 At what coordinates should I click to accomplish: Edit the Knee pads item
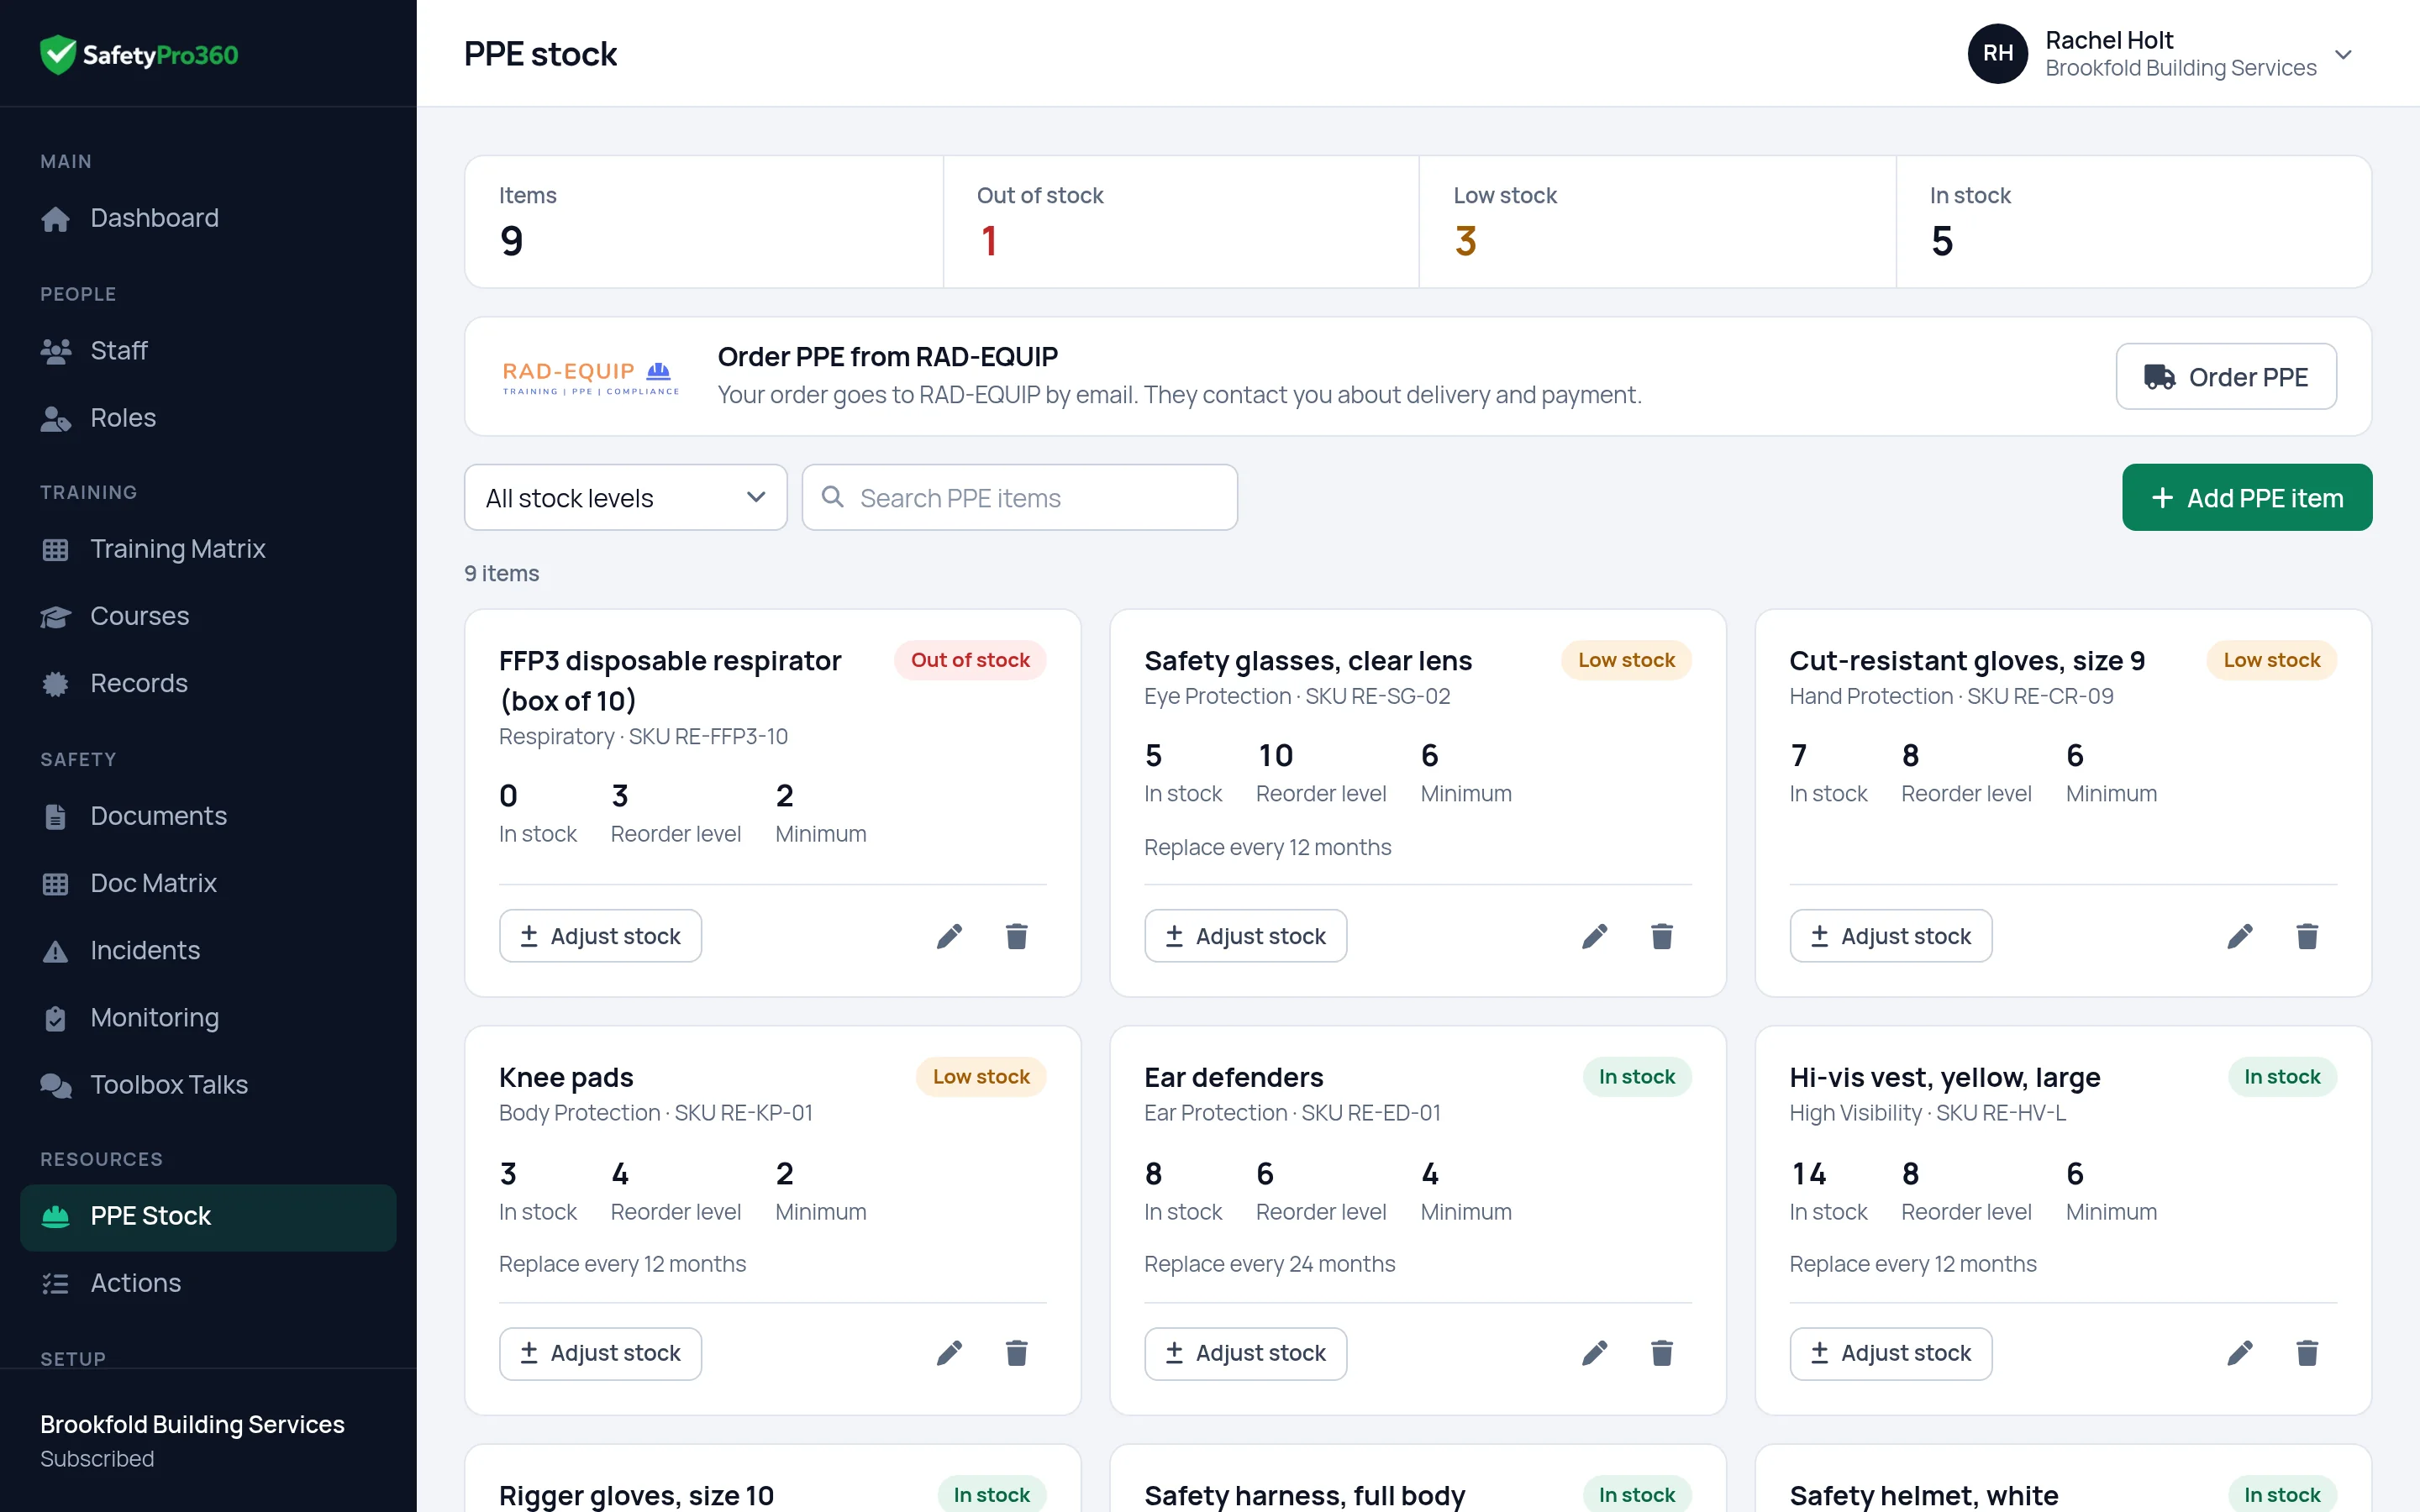tap(949, 1353)
